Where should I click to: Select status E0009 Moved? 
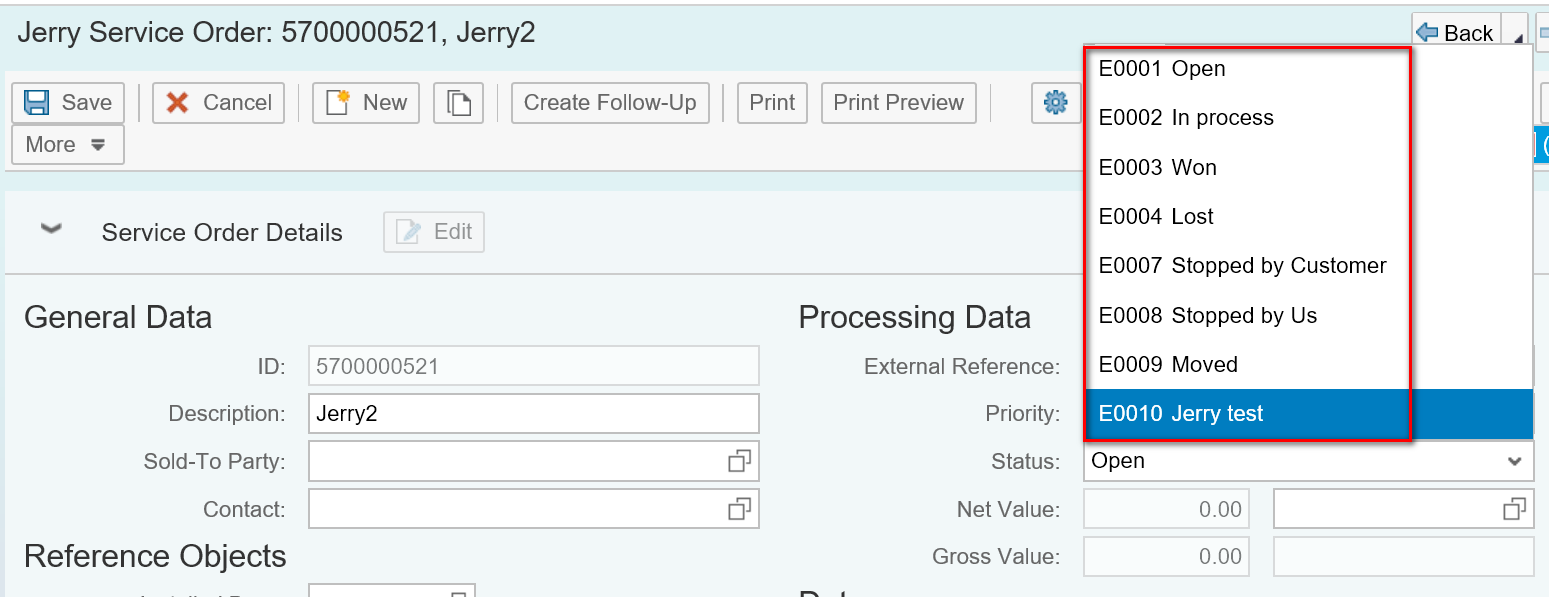pyautogui.click(x=1308, y=364)
